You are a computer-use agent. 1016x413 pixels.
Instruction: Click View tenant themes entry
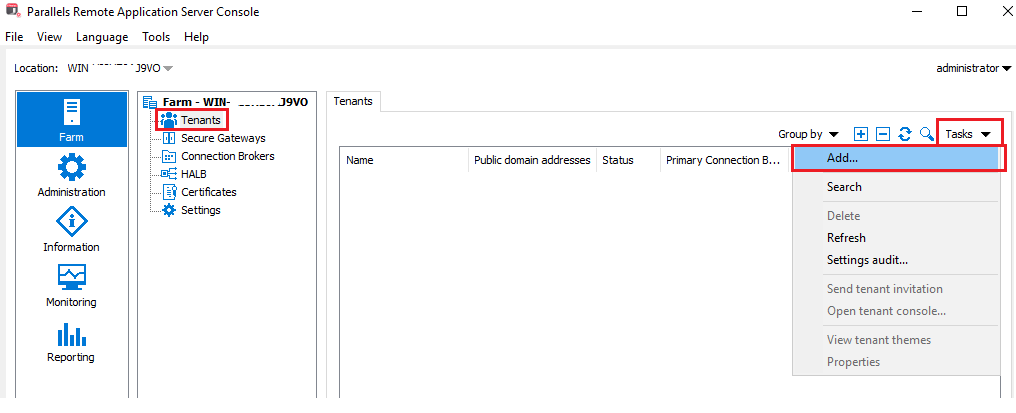896,340
